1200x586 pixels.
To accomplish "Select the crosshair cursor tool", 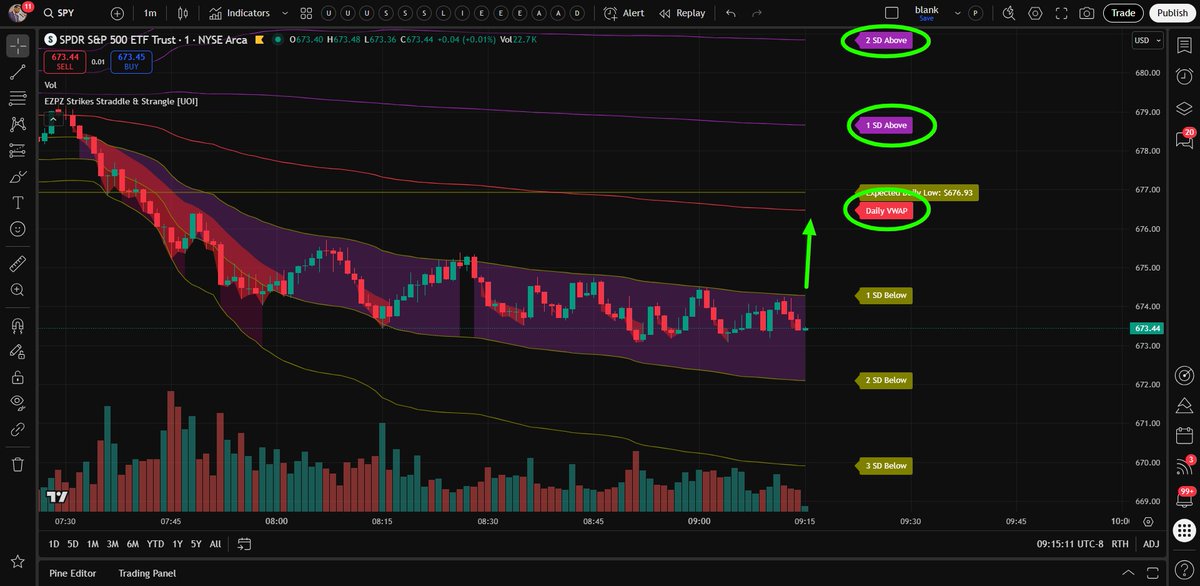I will [17, 46].
